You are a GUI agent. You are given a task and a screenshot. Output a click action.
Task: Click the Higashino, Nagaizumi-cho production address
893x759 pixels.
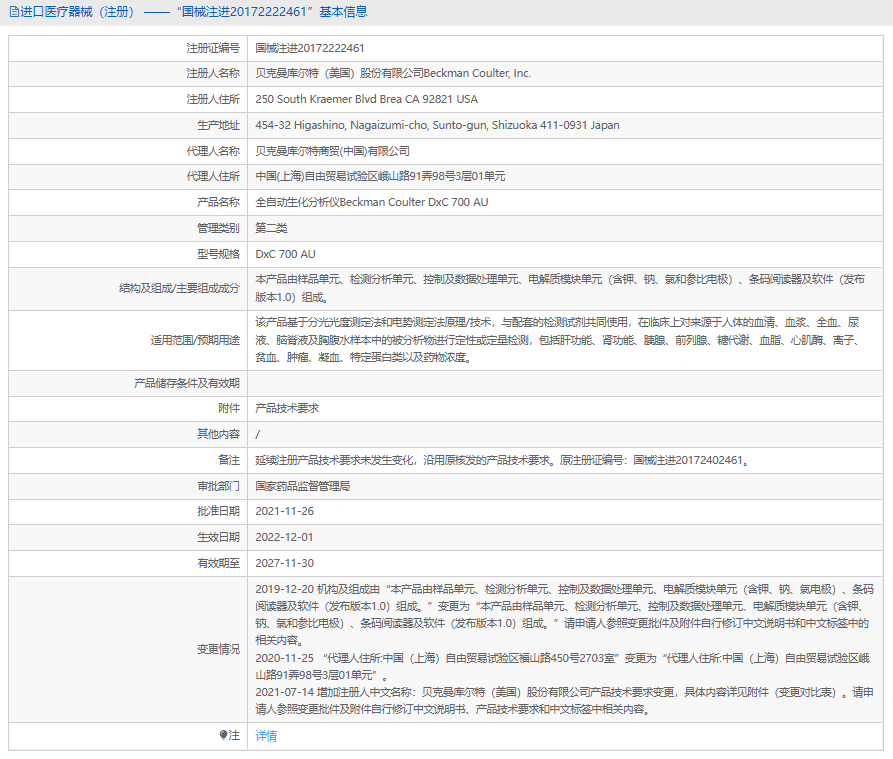tap(437, 125)
